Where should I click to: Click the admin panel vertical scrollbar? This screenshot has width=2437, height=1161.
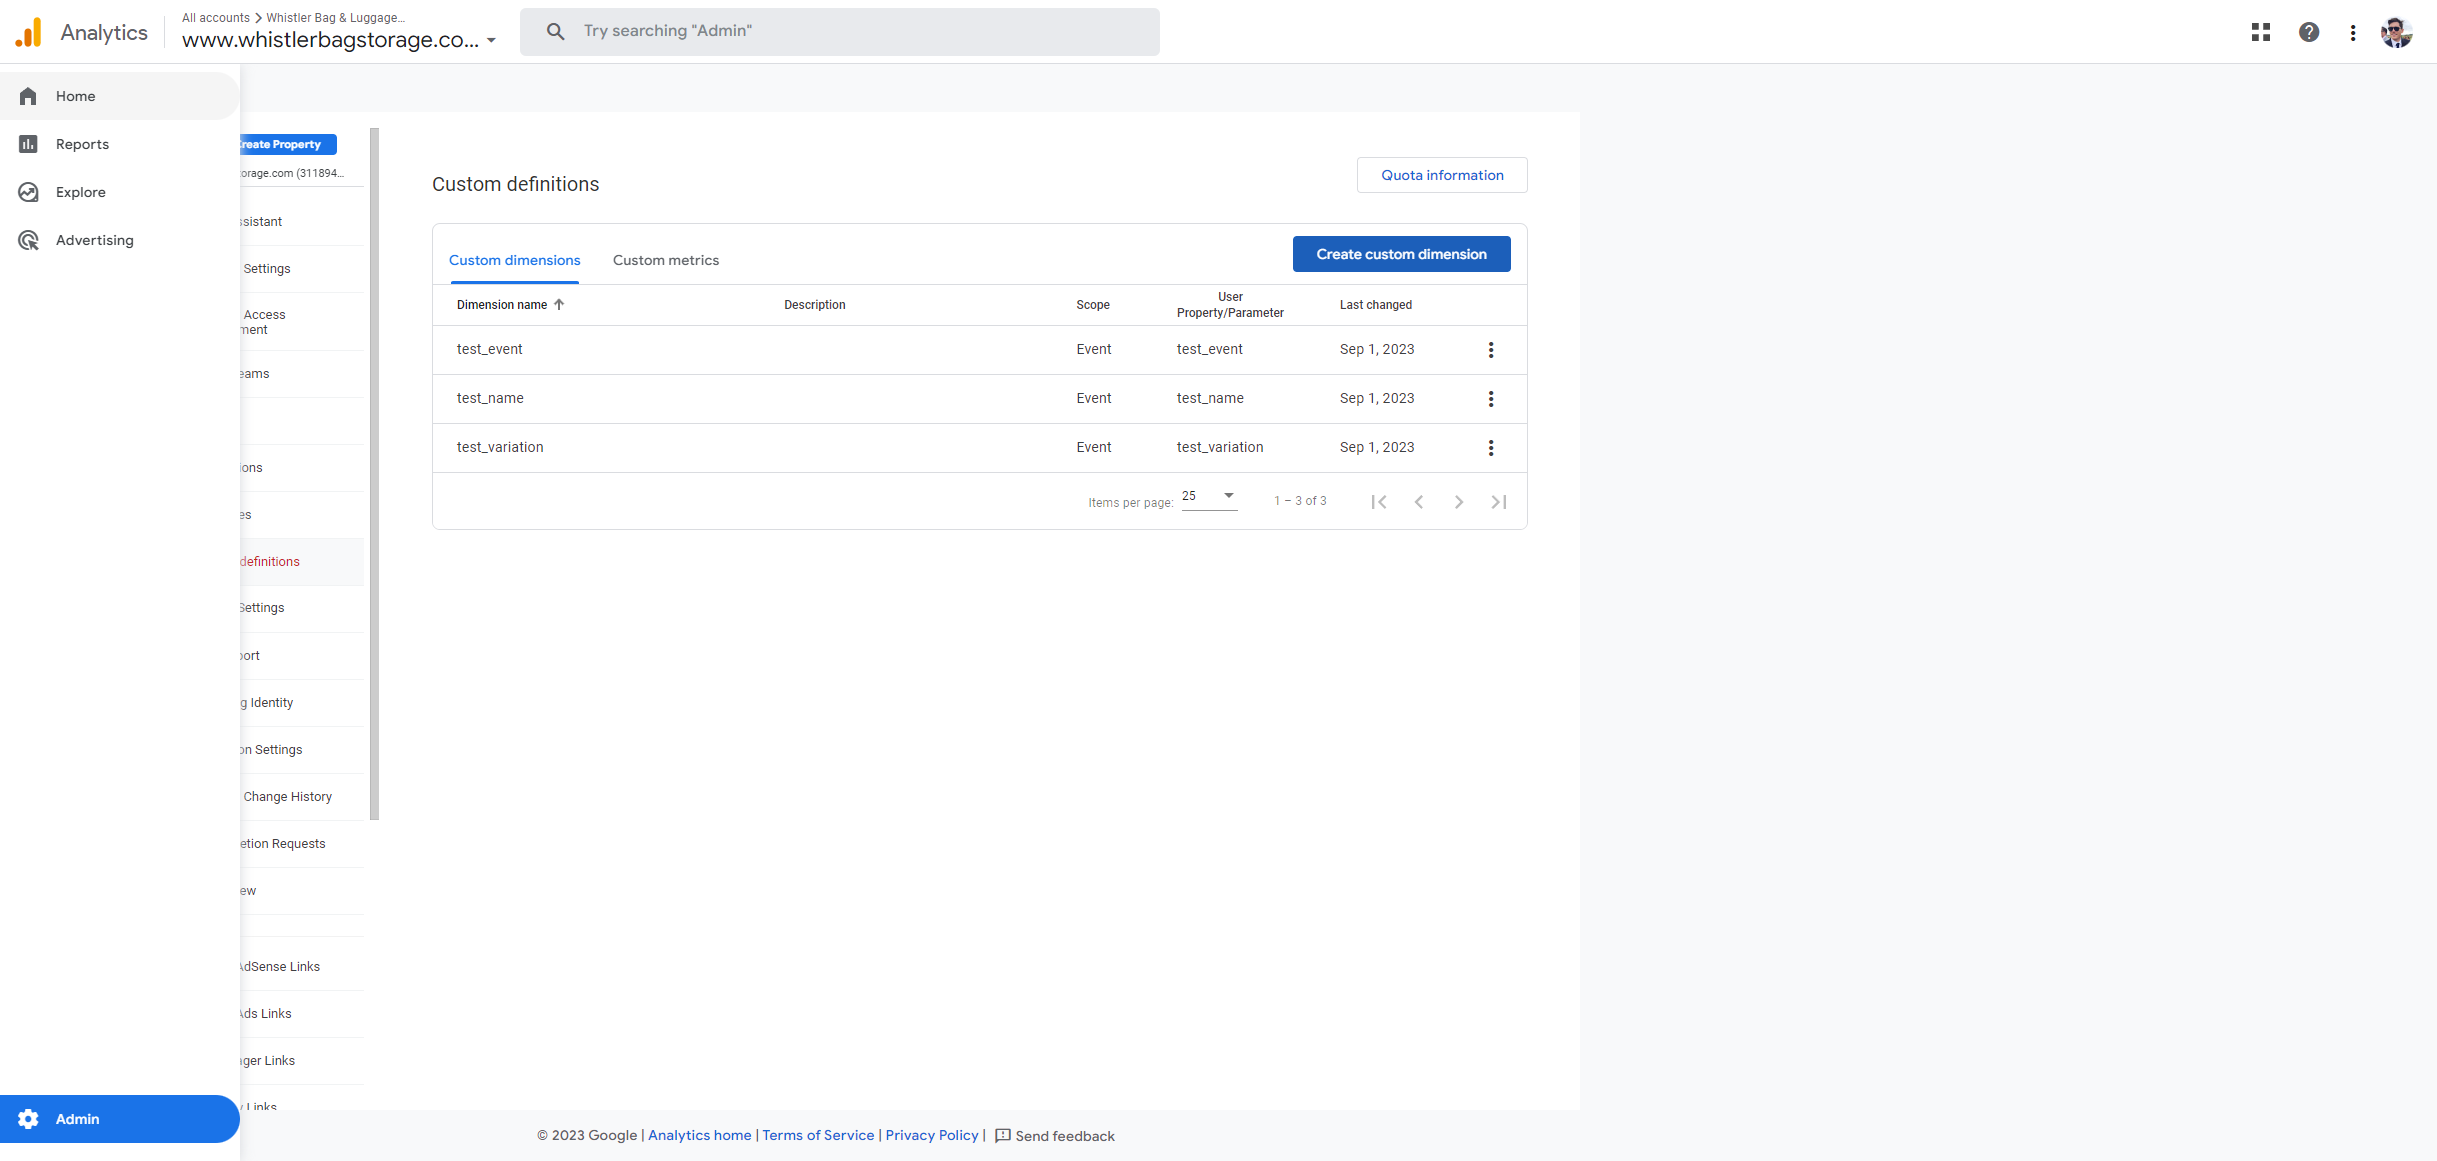coord(375,474)
